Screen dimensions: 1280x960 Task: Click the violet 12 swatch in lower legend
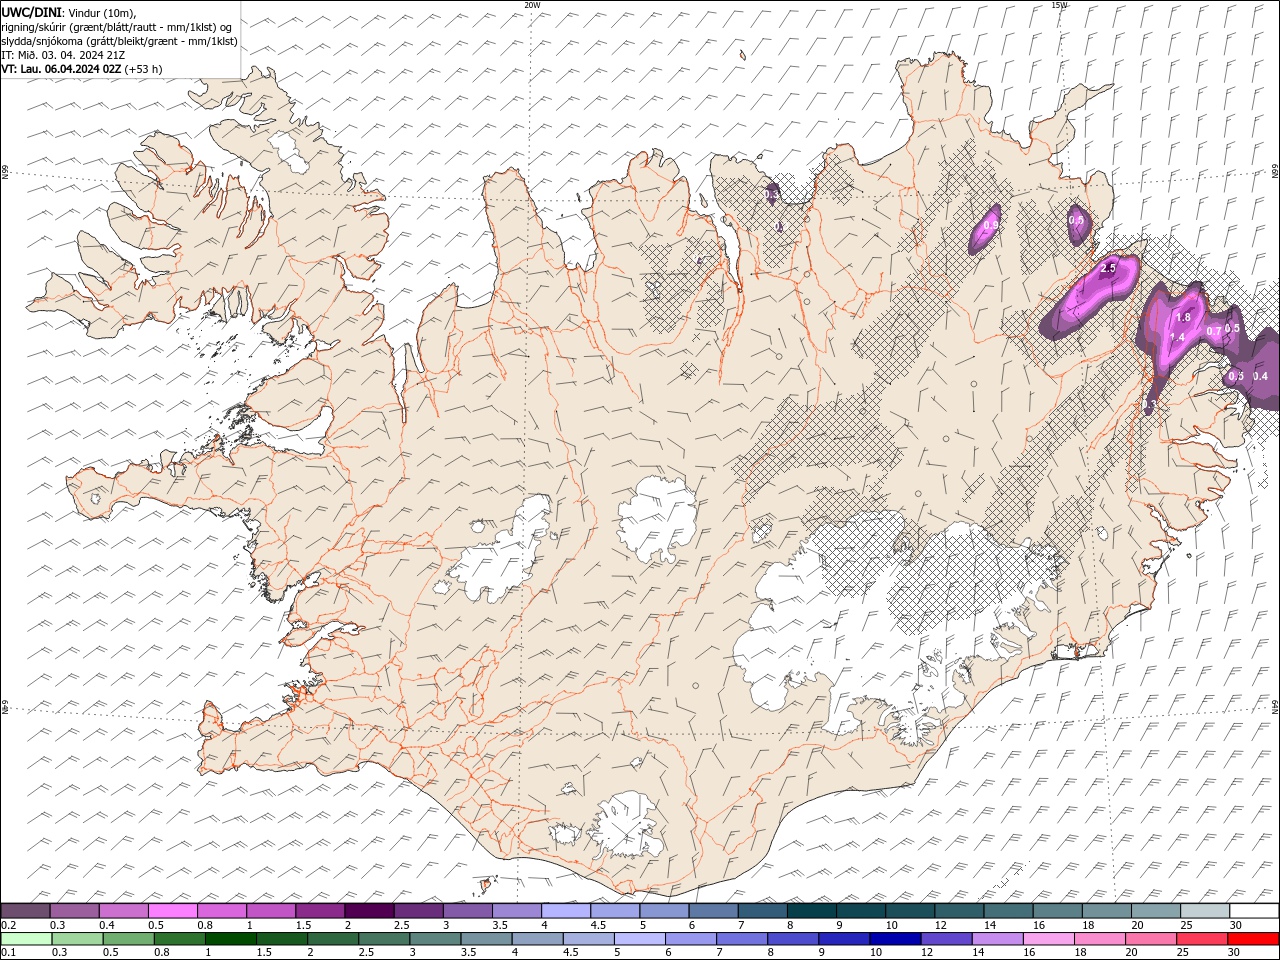(x=946, y=939)
